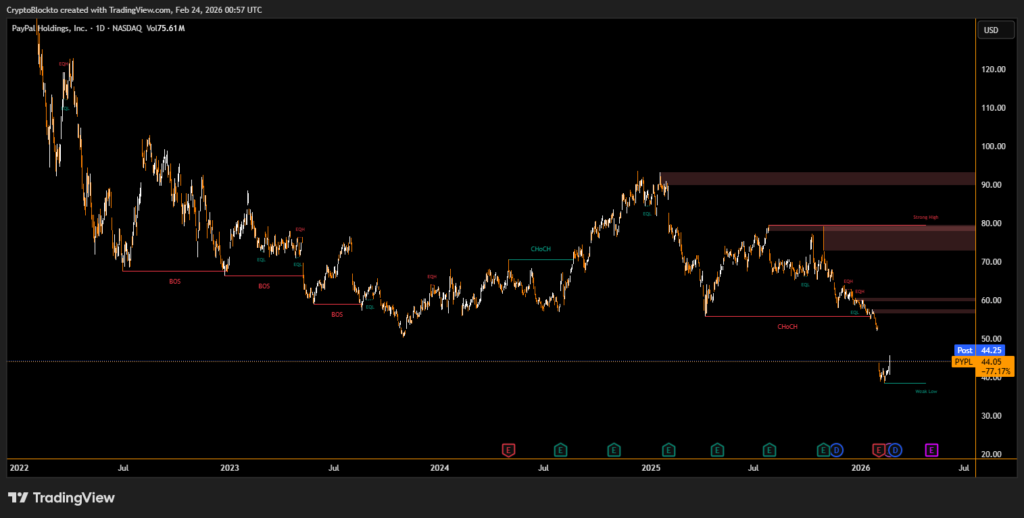This screenshot has width=1024, height=518.
Task: Select the dark red supply zone near 90.00
Action: point(815,179)
